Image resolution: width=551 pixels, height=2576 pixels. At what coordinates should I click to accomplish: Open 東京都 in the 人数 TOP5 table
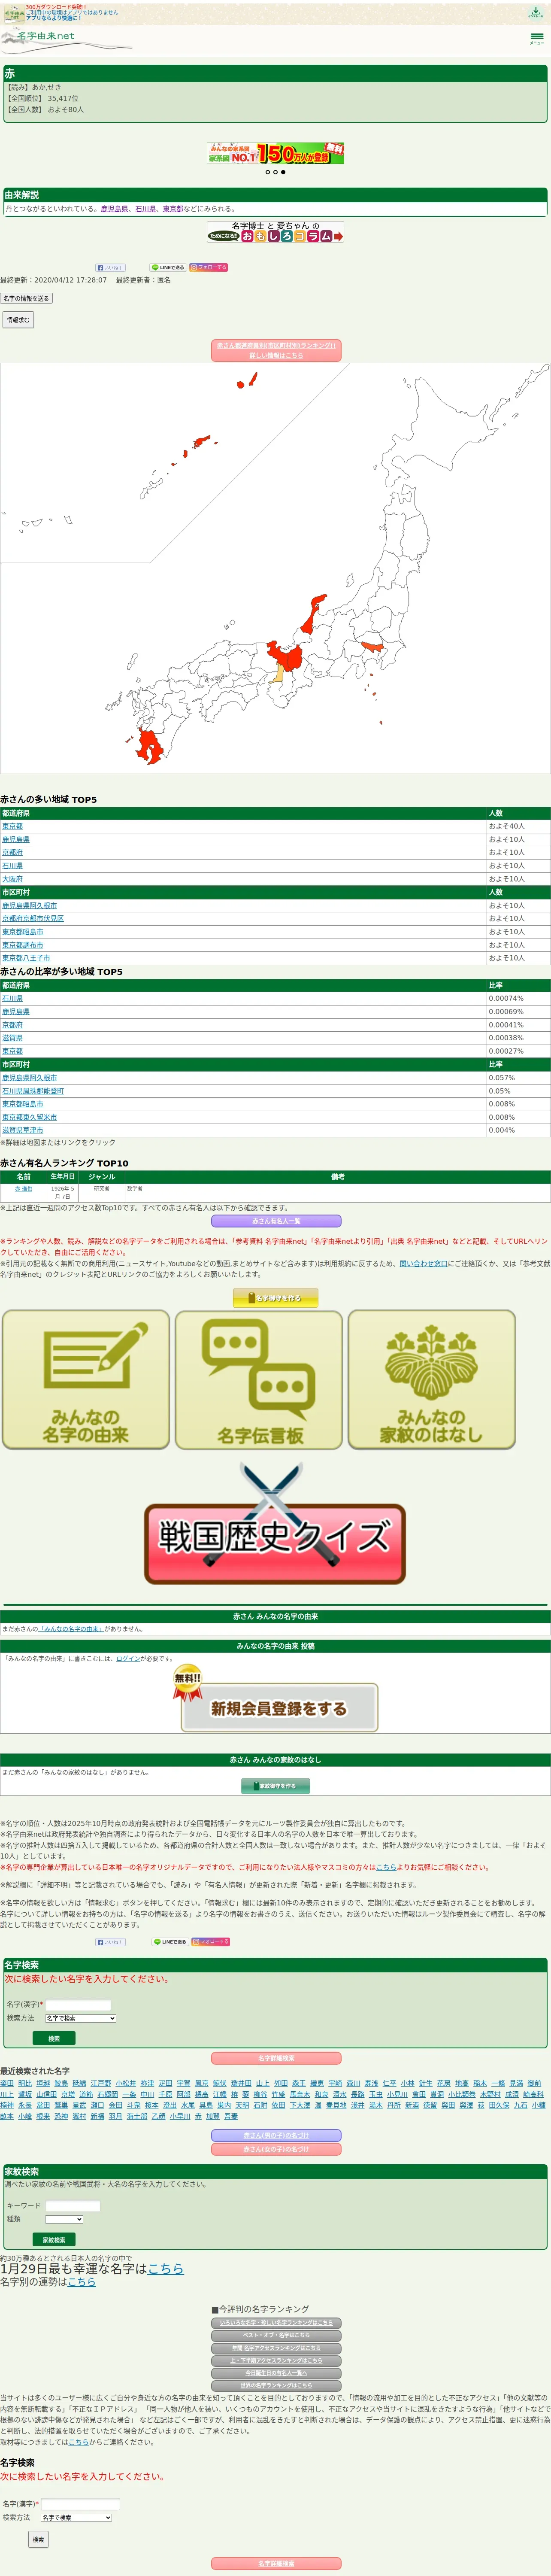coord(12,826)
